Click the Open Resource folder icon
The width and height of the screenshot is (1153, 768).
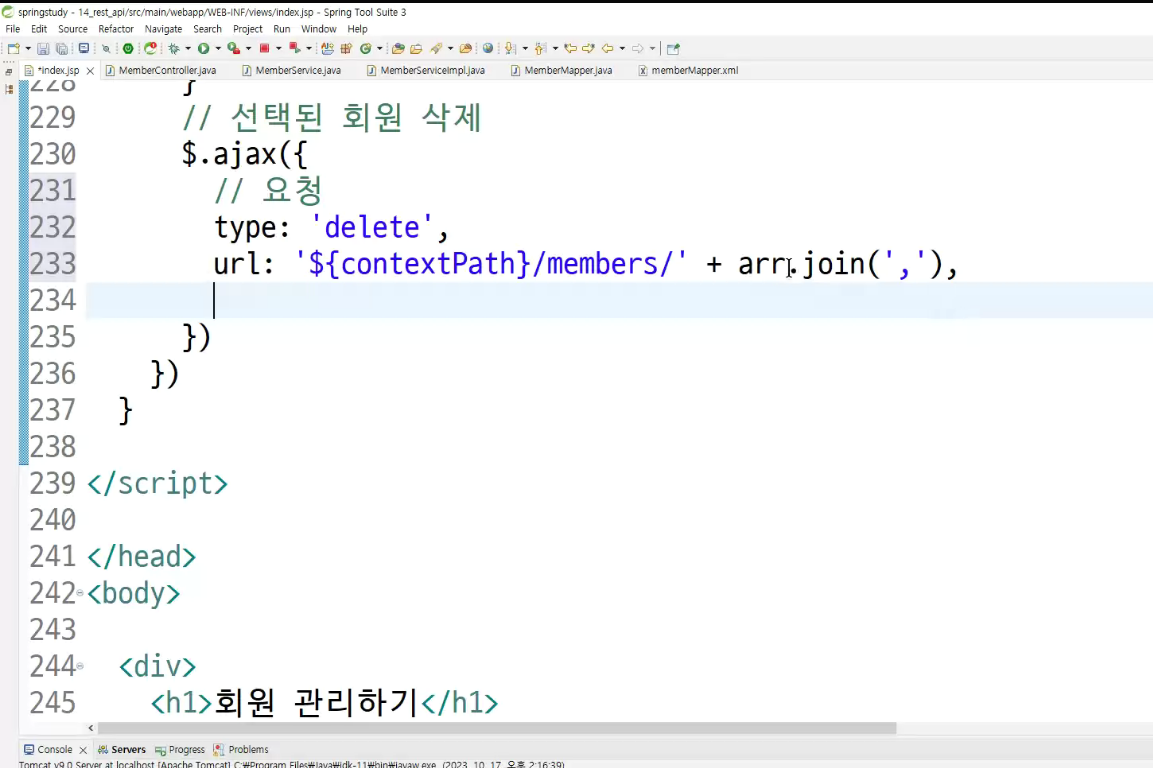pyautogui.click(x=465, y=49)
